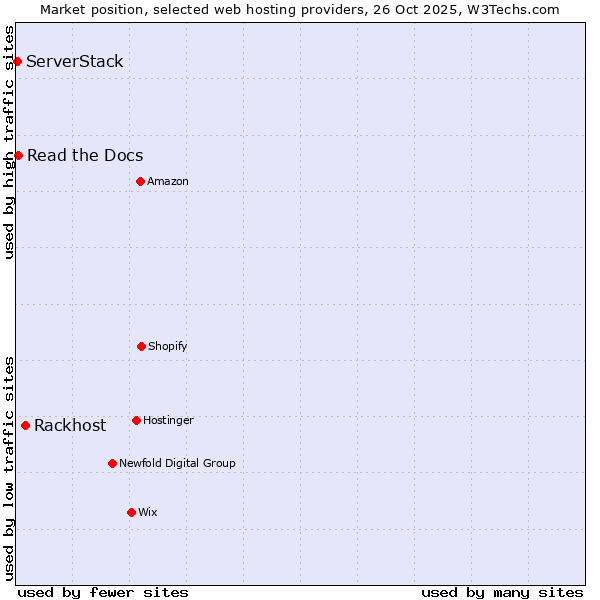Screen dimensions: 600x600
Task: Click the chart title mentioning W3Techs.com
Action: (x=300, y=9)
